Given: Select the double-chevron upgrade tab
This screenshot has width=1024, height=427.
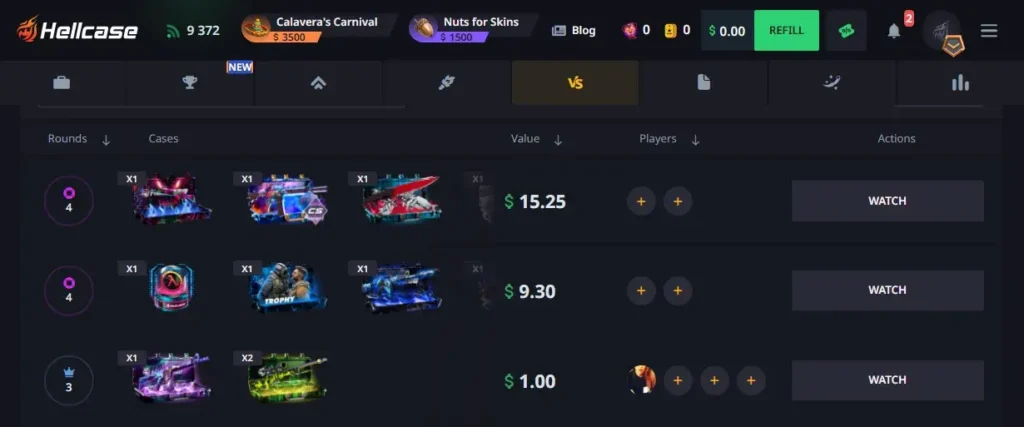Looking at the screenshot, I should click(318, 83).
